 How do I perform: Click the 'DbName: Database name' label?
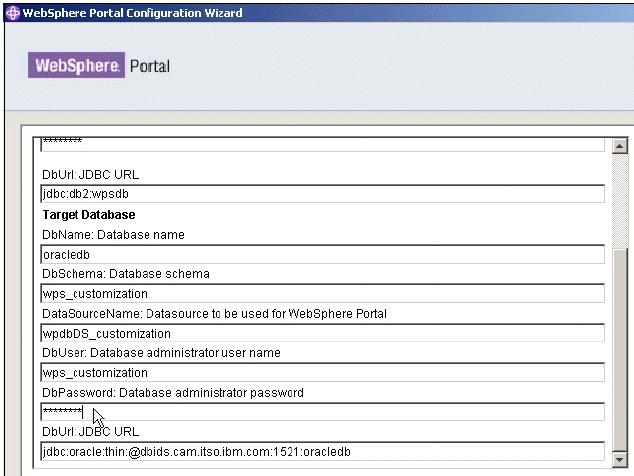(113, 235)
